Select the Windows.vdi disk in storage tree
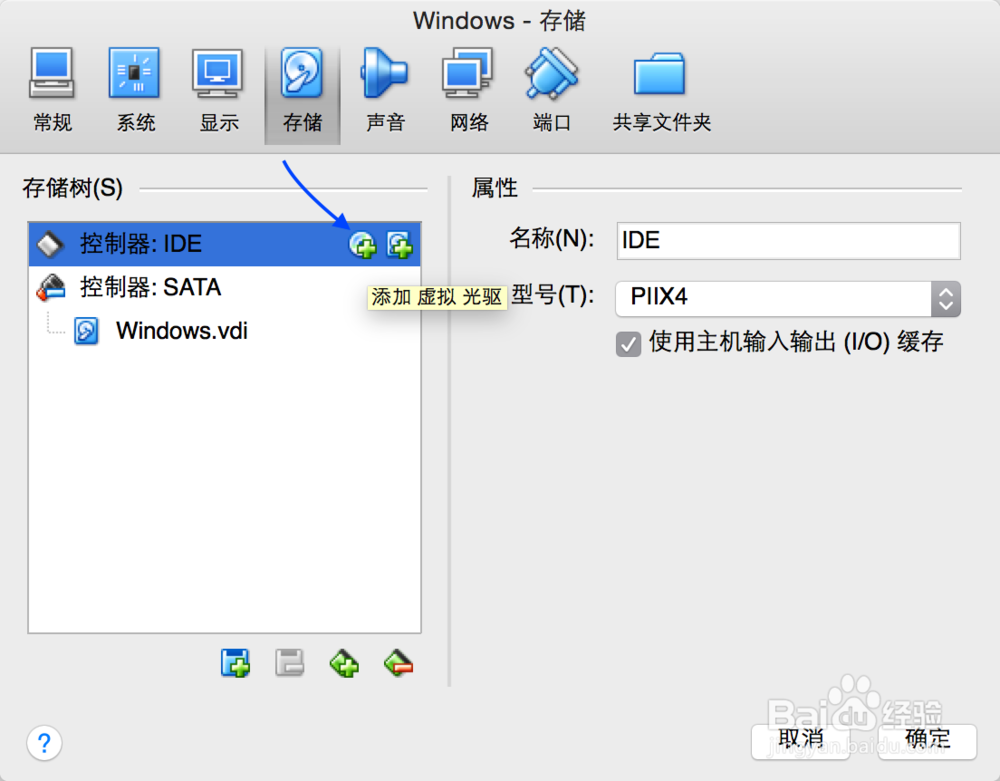This screenshot has width=1000, height=781. 181,331
